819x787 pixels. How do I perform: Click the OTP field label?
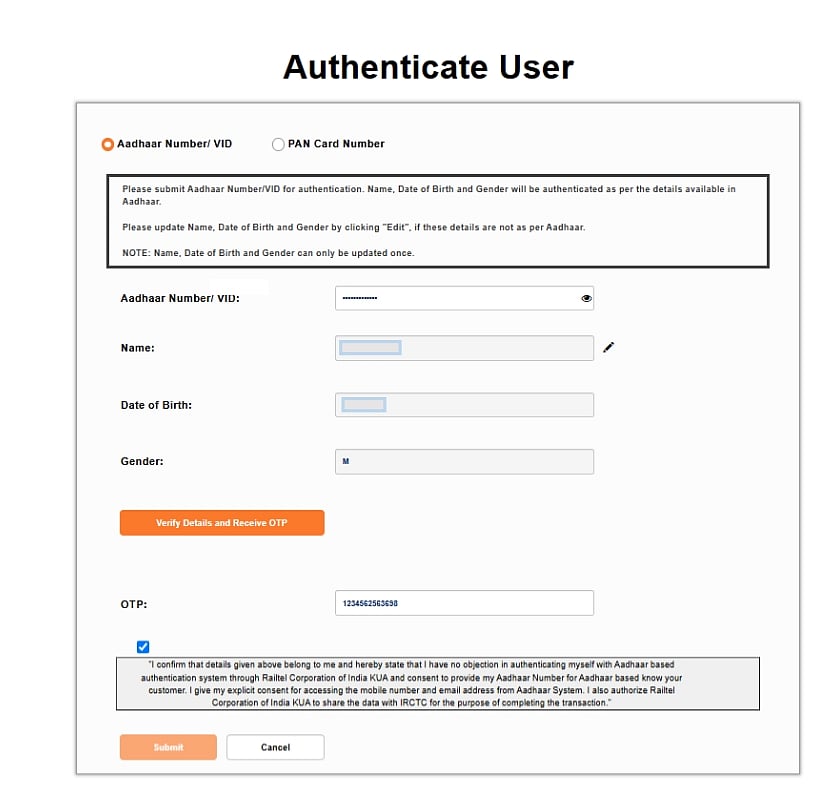[134, 604]
